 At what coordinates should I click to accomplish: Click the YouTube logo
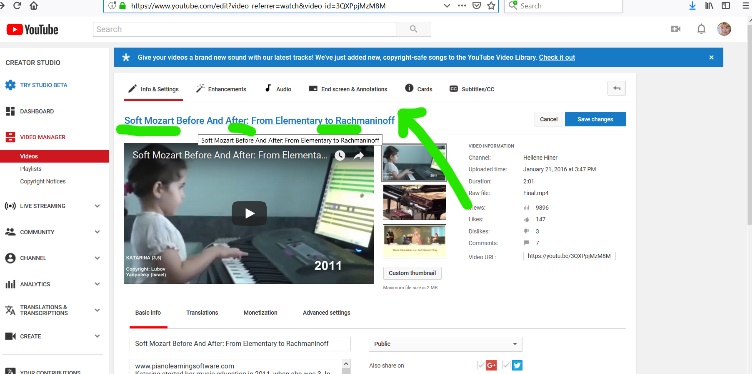point(32,30)
